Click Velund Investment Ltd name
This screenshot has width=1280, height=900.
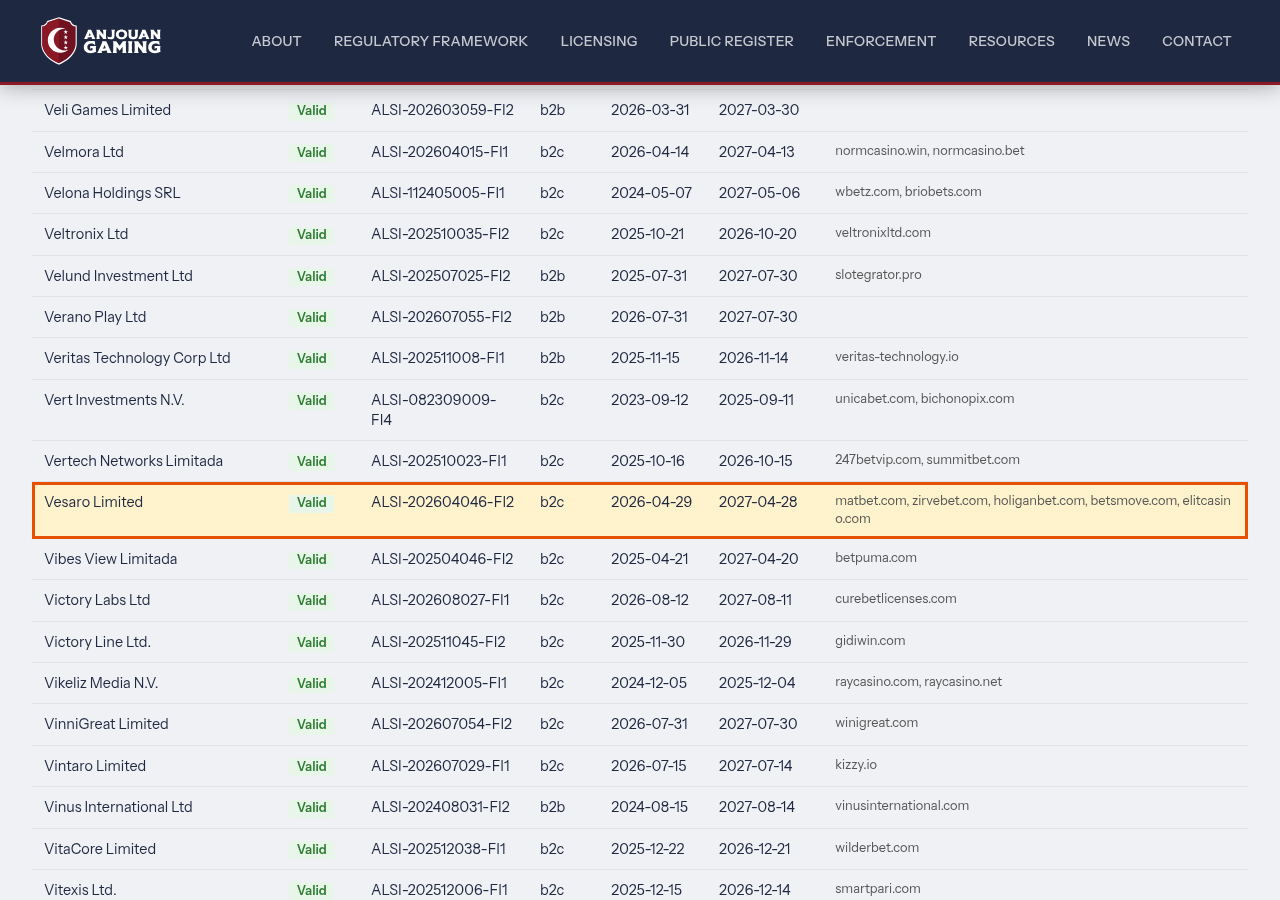click(x=118, y=276)
